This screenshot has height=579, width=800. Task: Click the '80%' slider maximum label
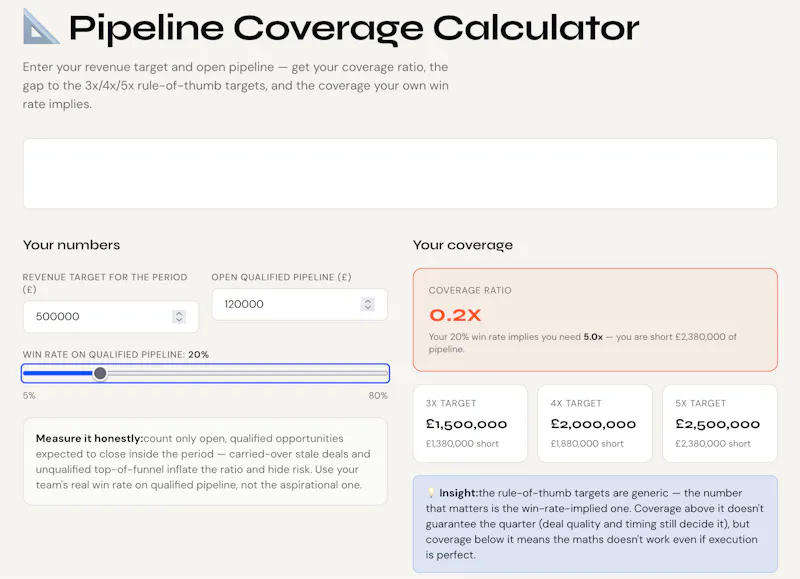(x=378, y=395)
